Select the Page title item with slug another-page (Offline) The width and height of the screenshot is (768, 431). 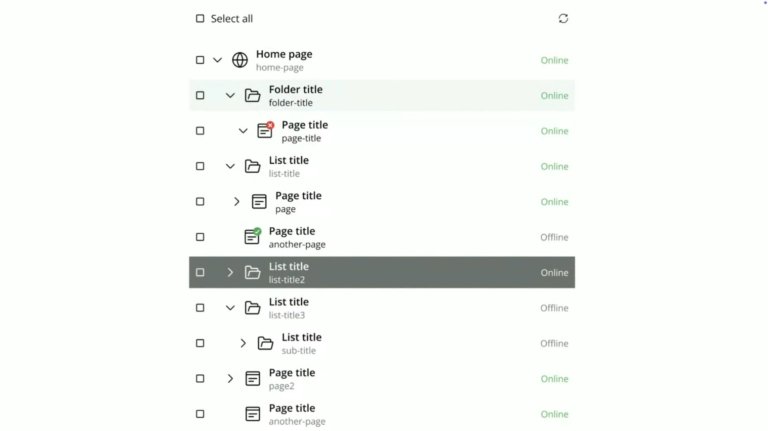point(296,237)
